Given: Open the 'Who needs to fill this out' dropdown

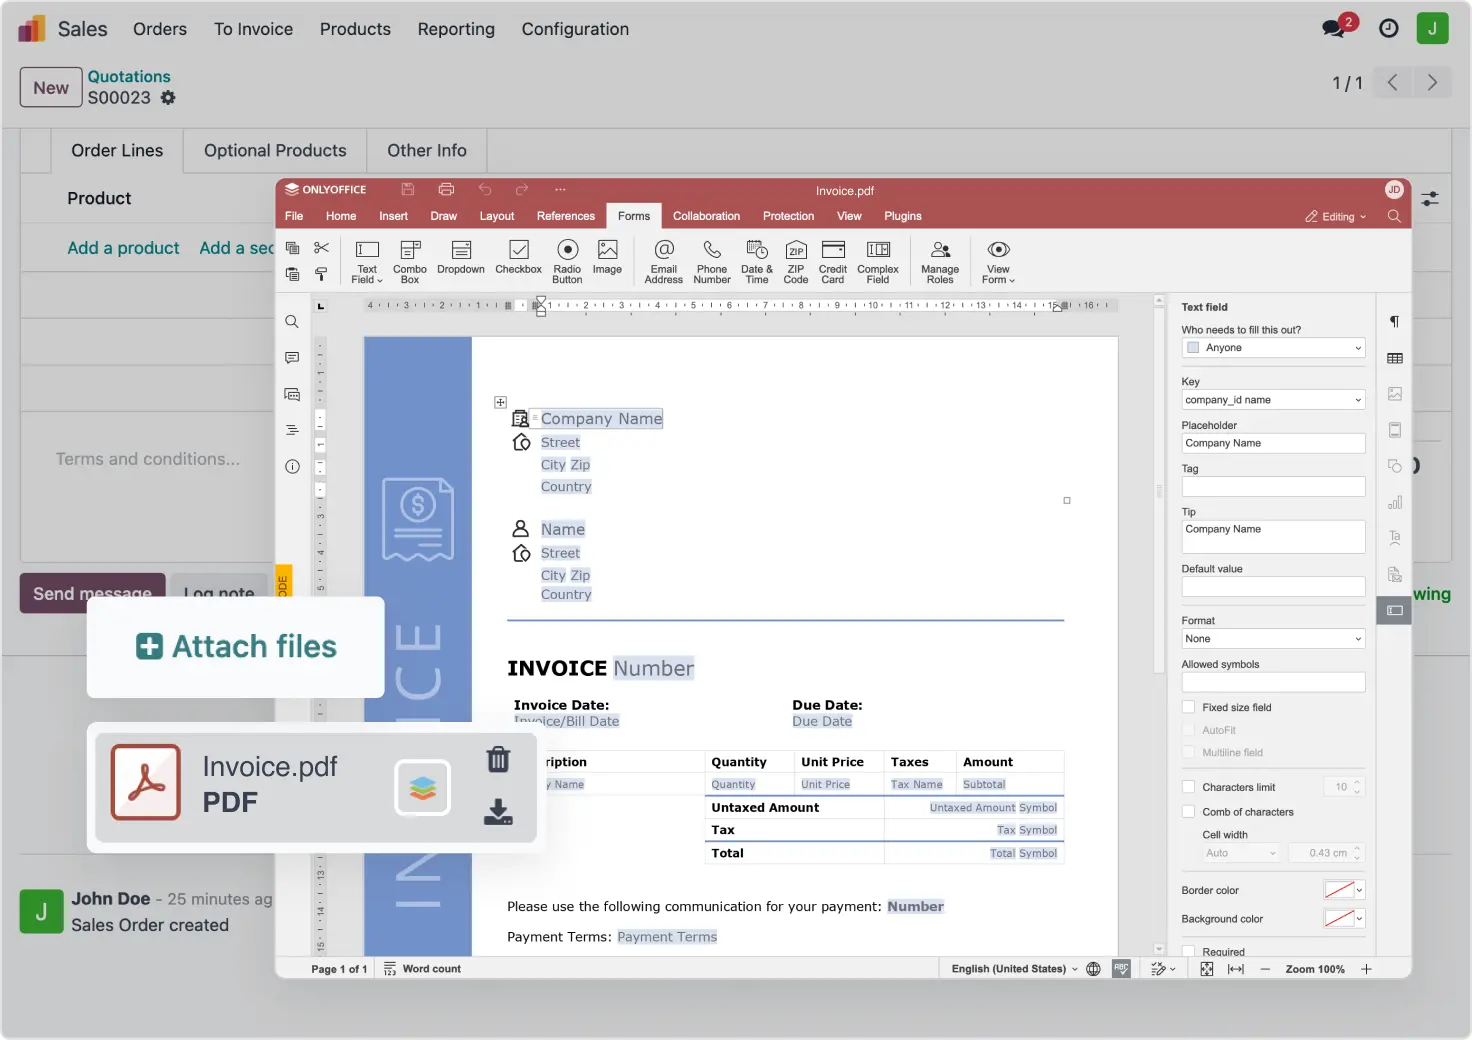Looking at the screenshot, I should pos(1273,348).
